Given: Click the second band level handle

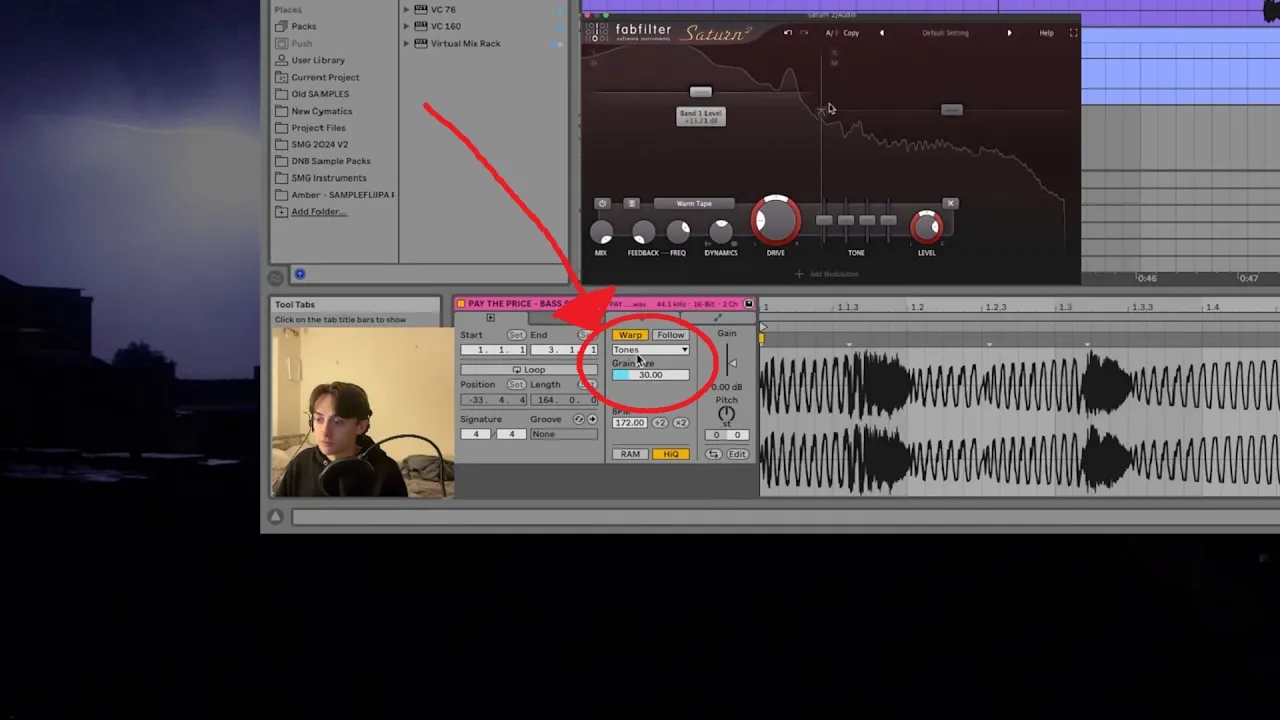Looking at the screenshot, I should tap(951, 110).
